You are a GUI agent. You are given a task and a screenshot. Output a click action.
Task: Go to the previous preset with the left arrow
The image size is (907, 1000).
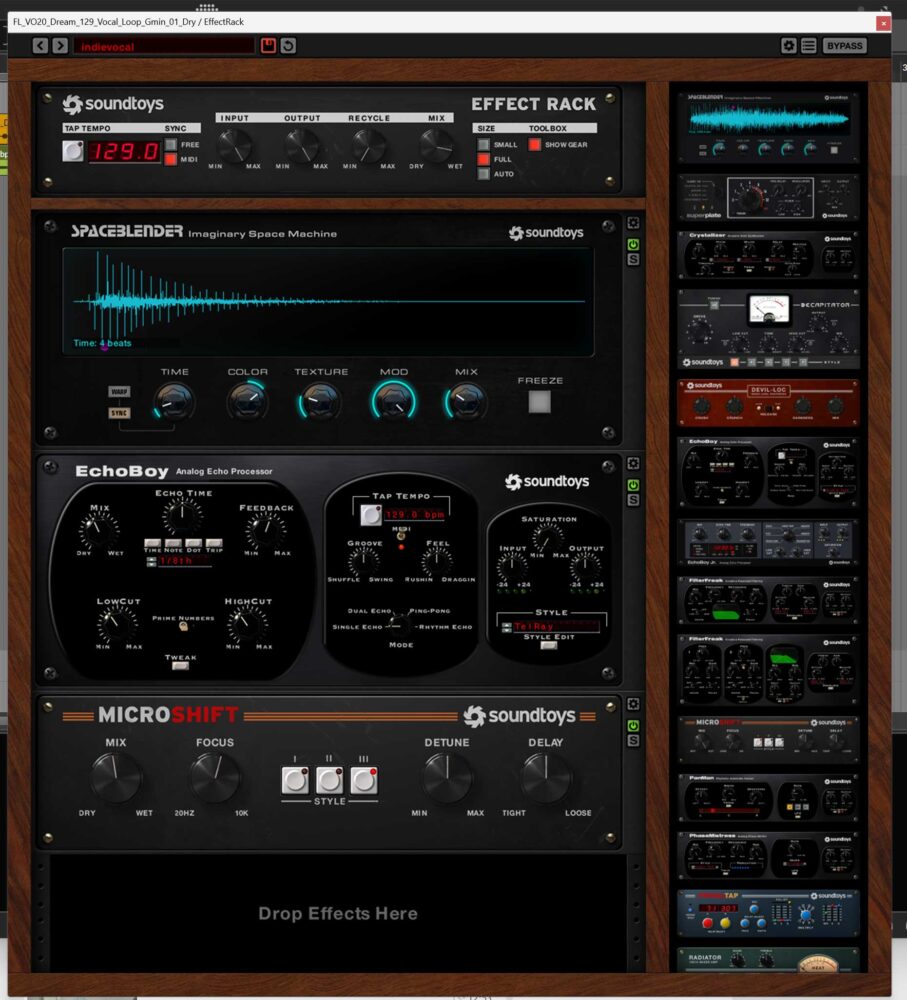point(40,46)
